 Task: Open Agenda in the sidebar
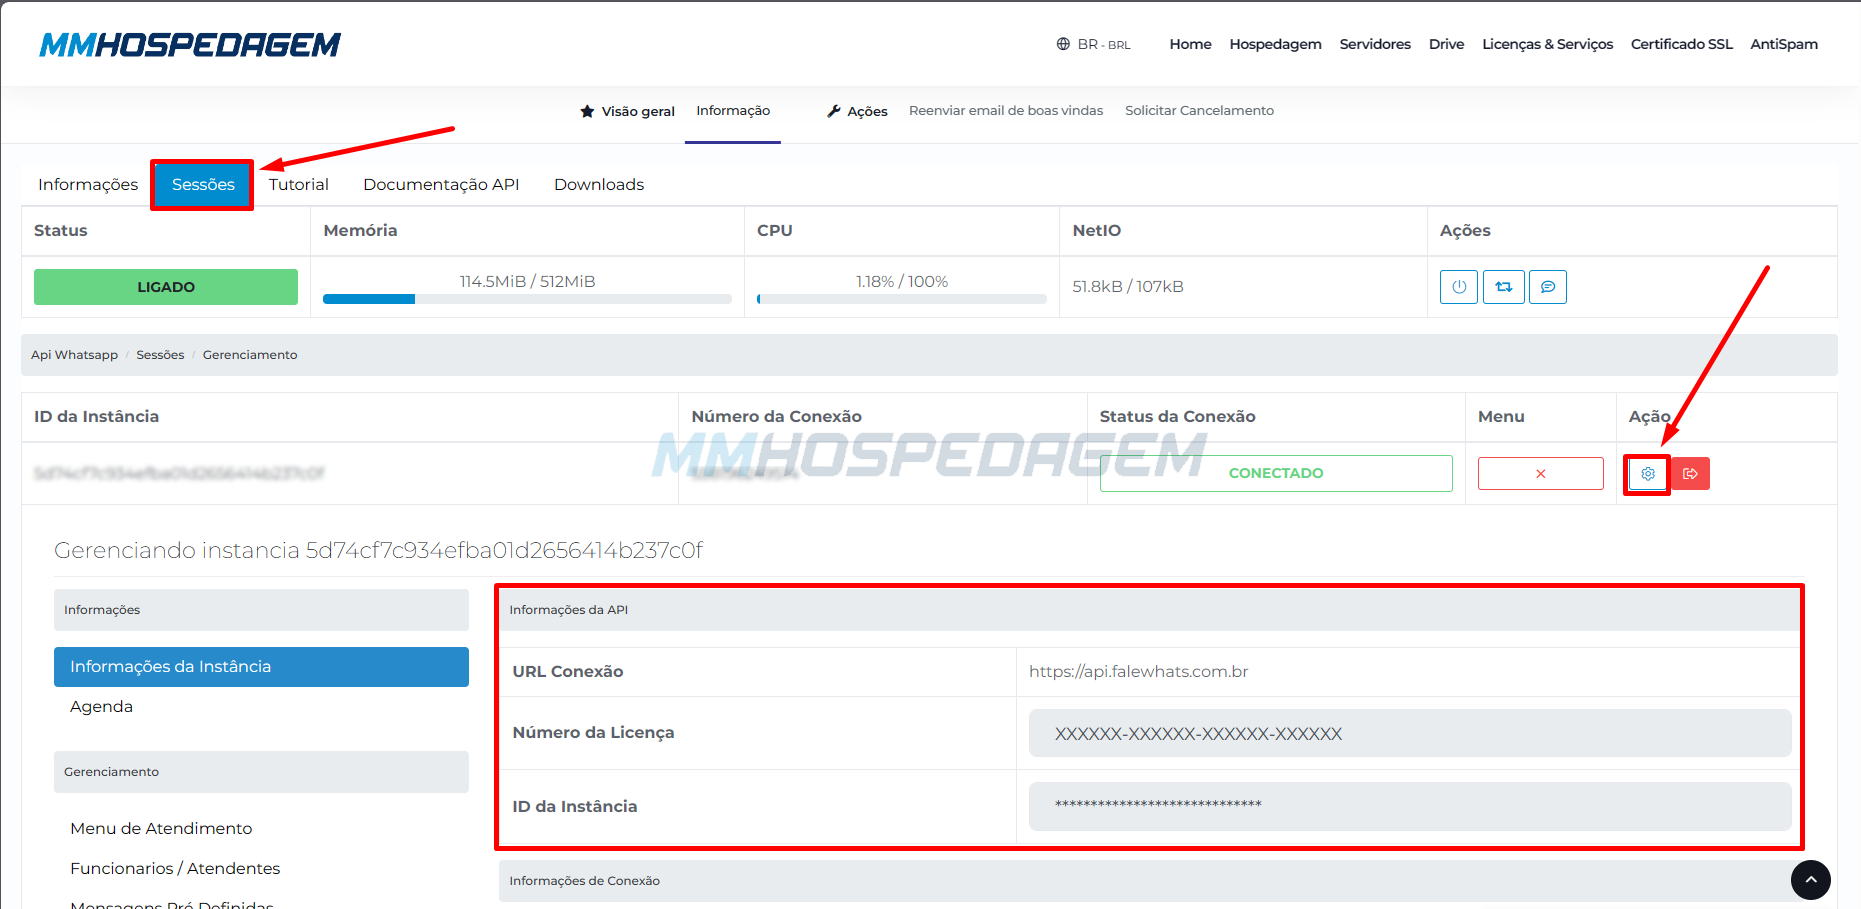coord(101,707)
